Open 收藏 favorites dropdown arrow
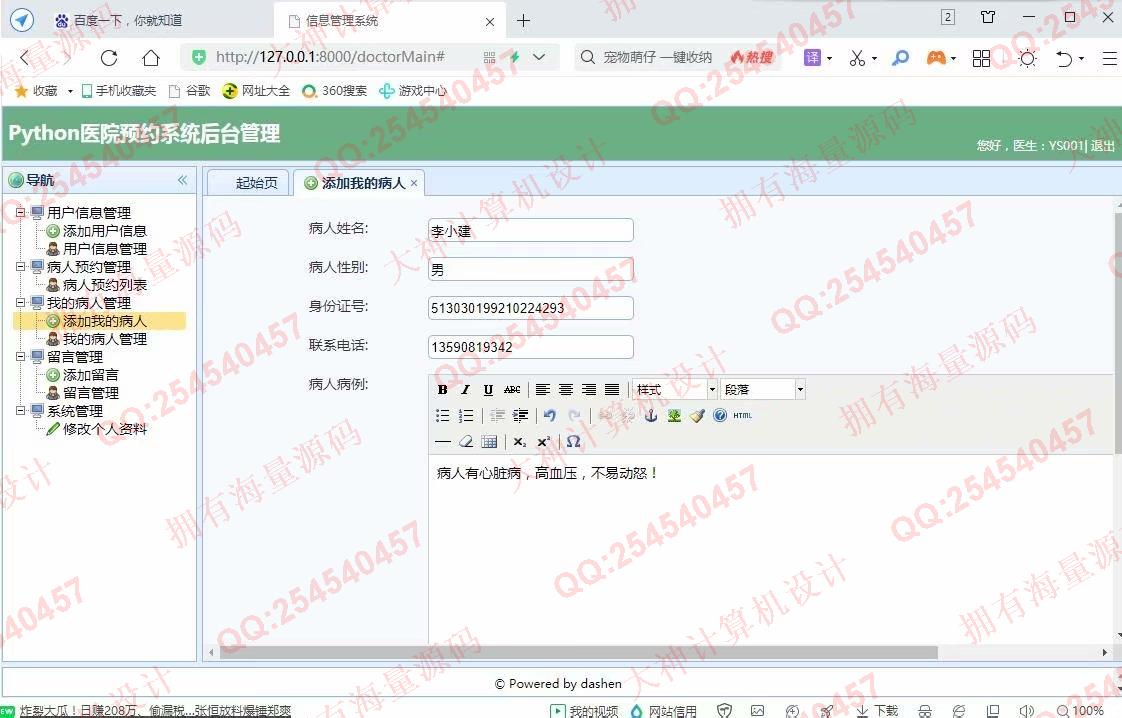 point(70,91)
